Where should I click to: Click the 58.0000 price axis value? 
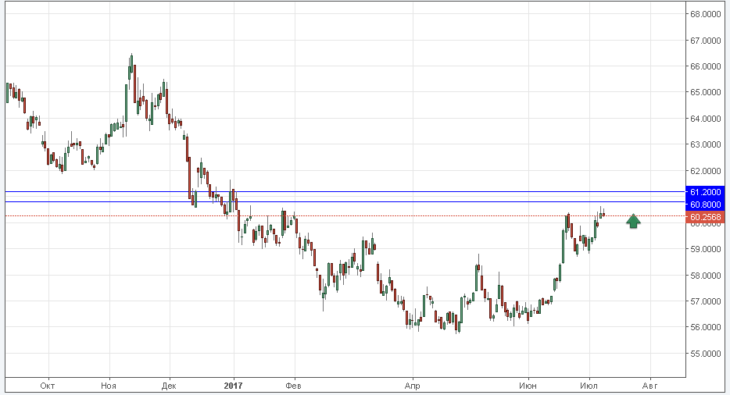(x=705, y=275)
